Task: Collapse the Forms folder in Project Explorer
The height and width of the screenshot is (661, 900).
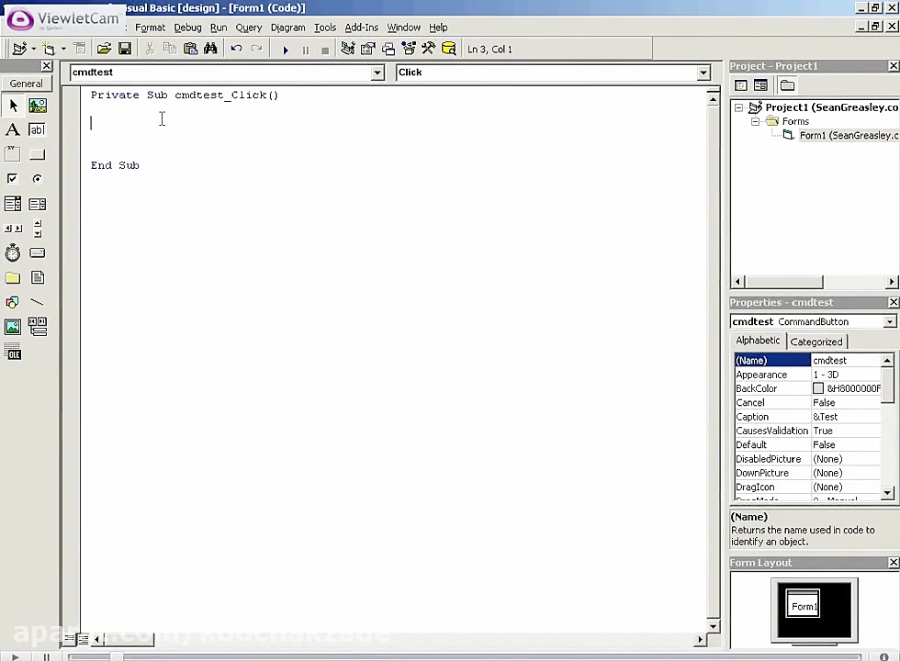Action: pos(756,121)
